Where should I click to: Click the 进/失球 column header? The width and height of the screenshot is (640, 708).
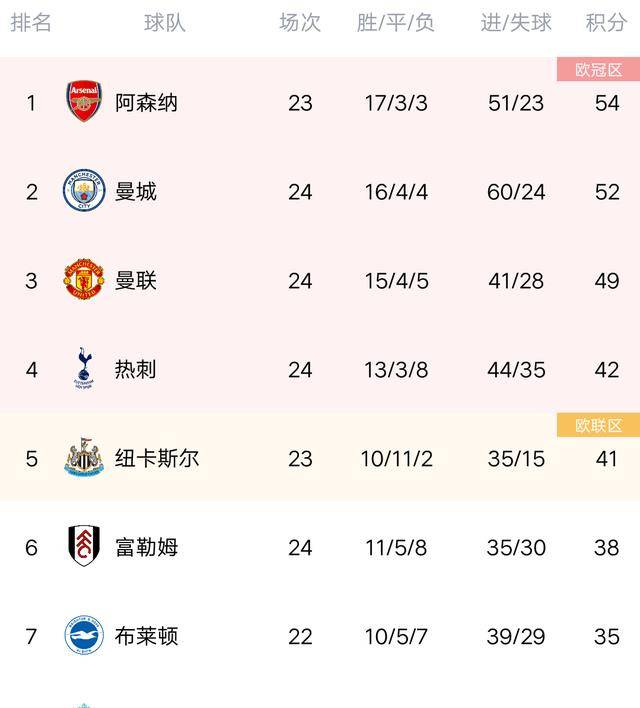[516, 23]
